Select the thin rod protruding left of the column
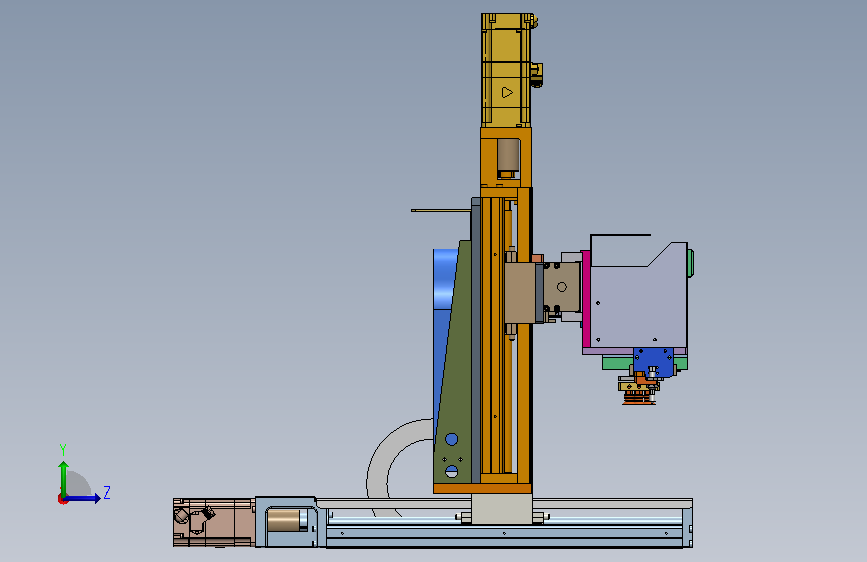Viewport: 867px width, 562px height. click(441, 210)
